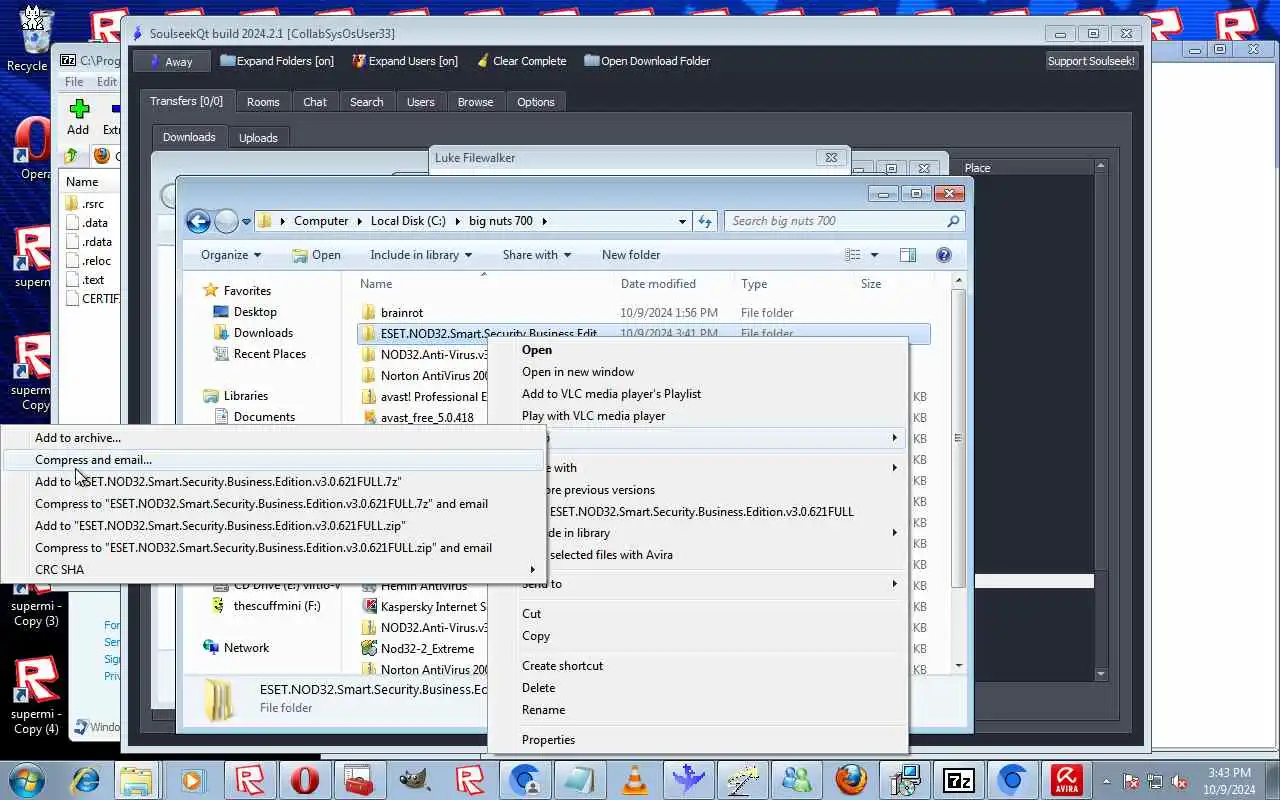The width and height of the screenshot is (1280, 800).
Task: Show hidden tray icons arrow
Action: coord(1106,781)
